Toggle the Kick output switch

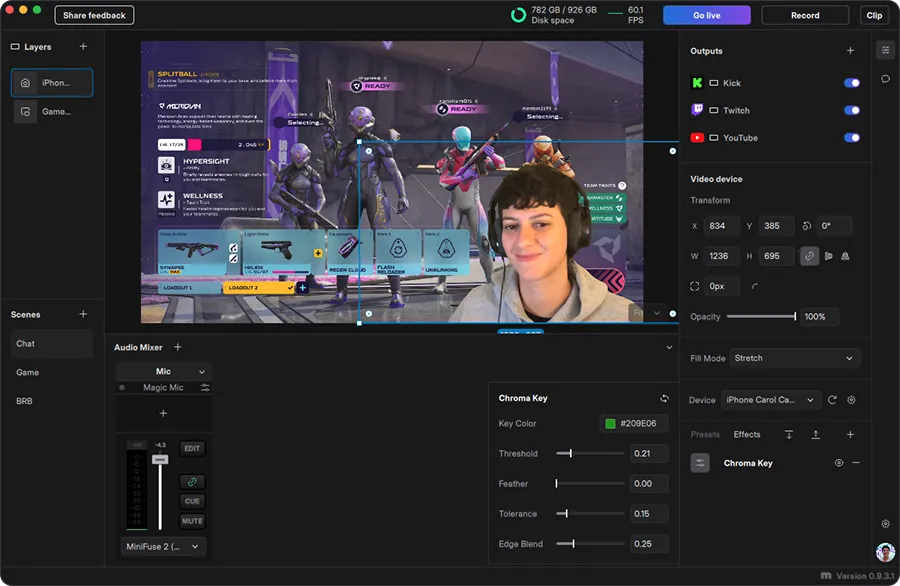(851, 83)
